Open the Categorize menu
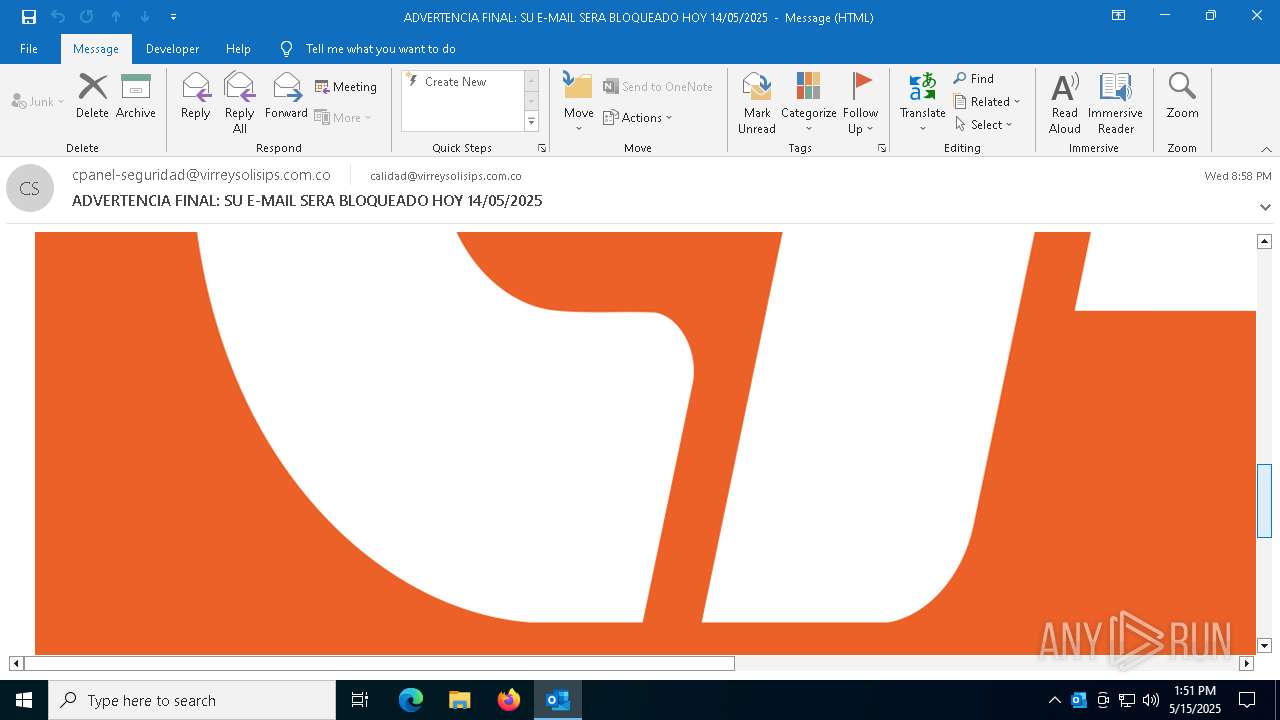This screenshot has width=1280, height=720. click(809, 102)
